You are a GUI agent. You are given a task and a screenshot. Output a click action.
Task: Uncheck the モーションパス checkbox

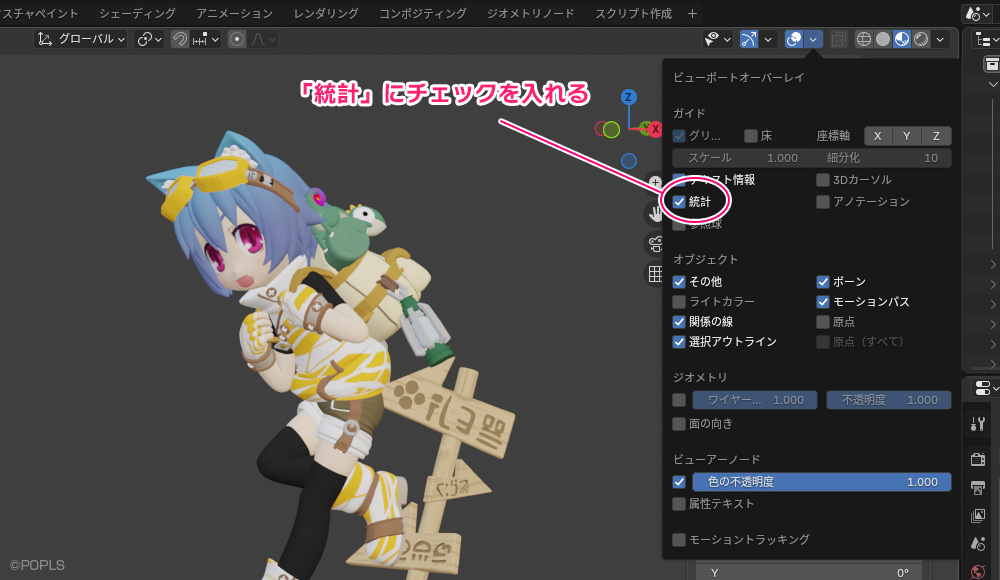[x=823, y=302]
